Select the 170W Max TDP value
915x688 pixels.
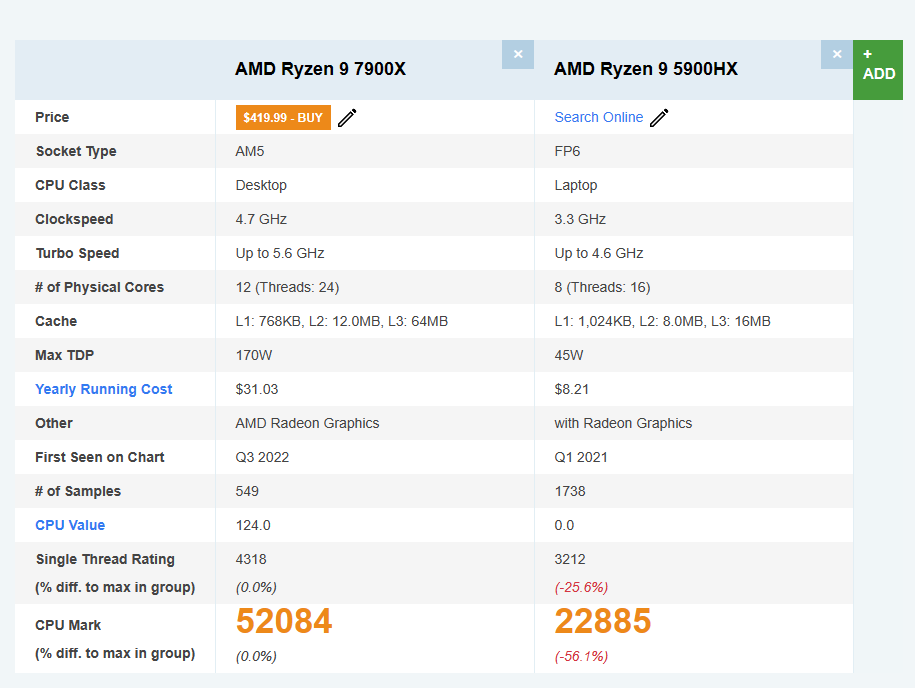click(x=254, y=355)
